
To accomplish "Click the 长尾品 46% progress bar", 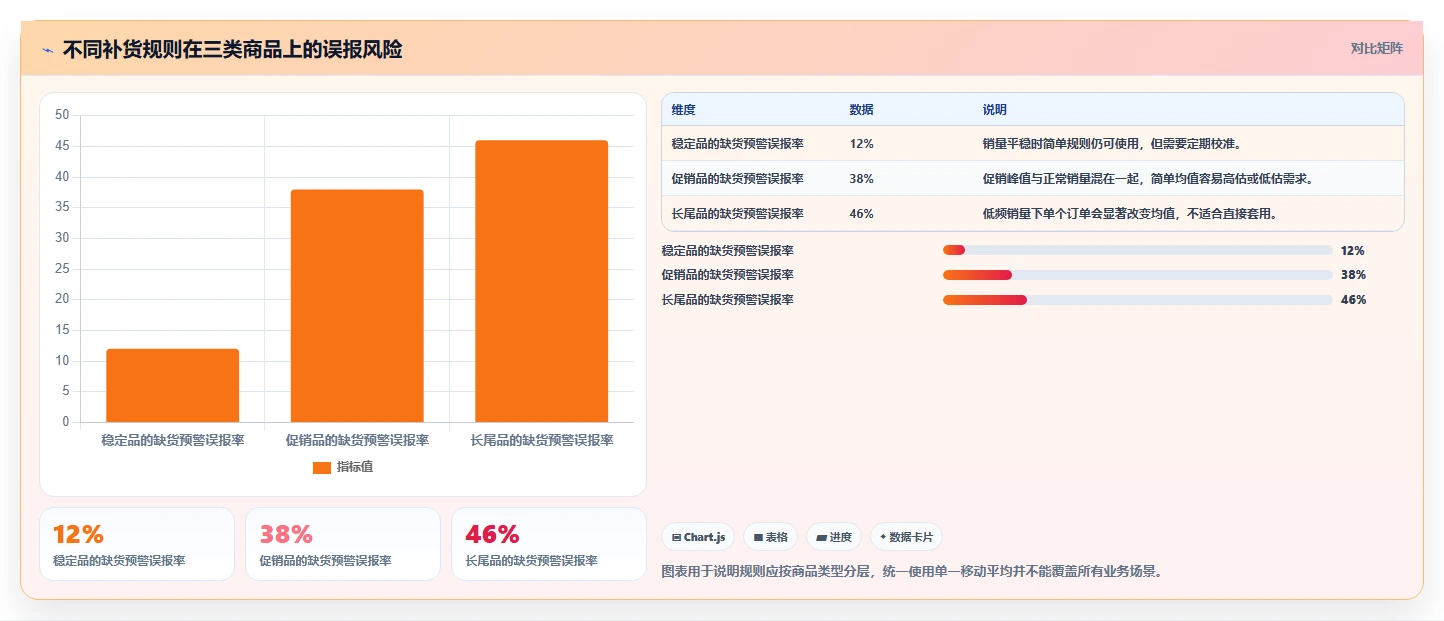I will point(1137,300).
